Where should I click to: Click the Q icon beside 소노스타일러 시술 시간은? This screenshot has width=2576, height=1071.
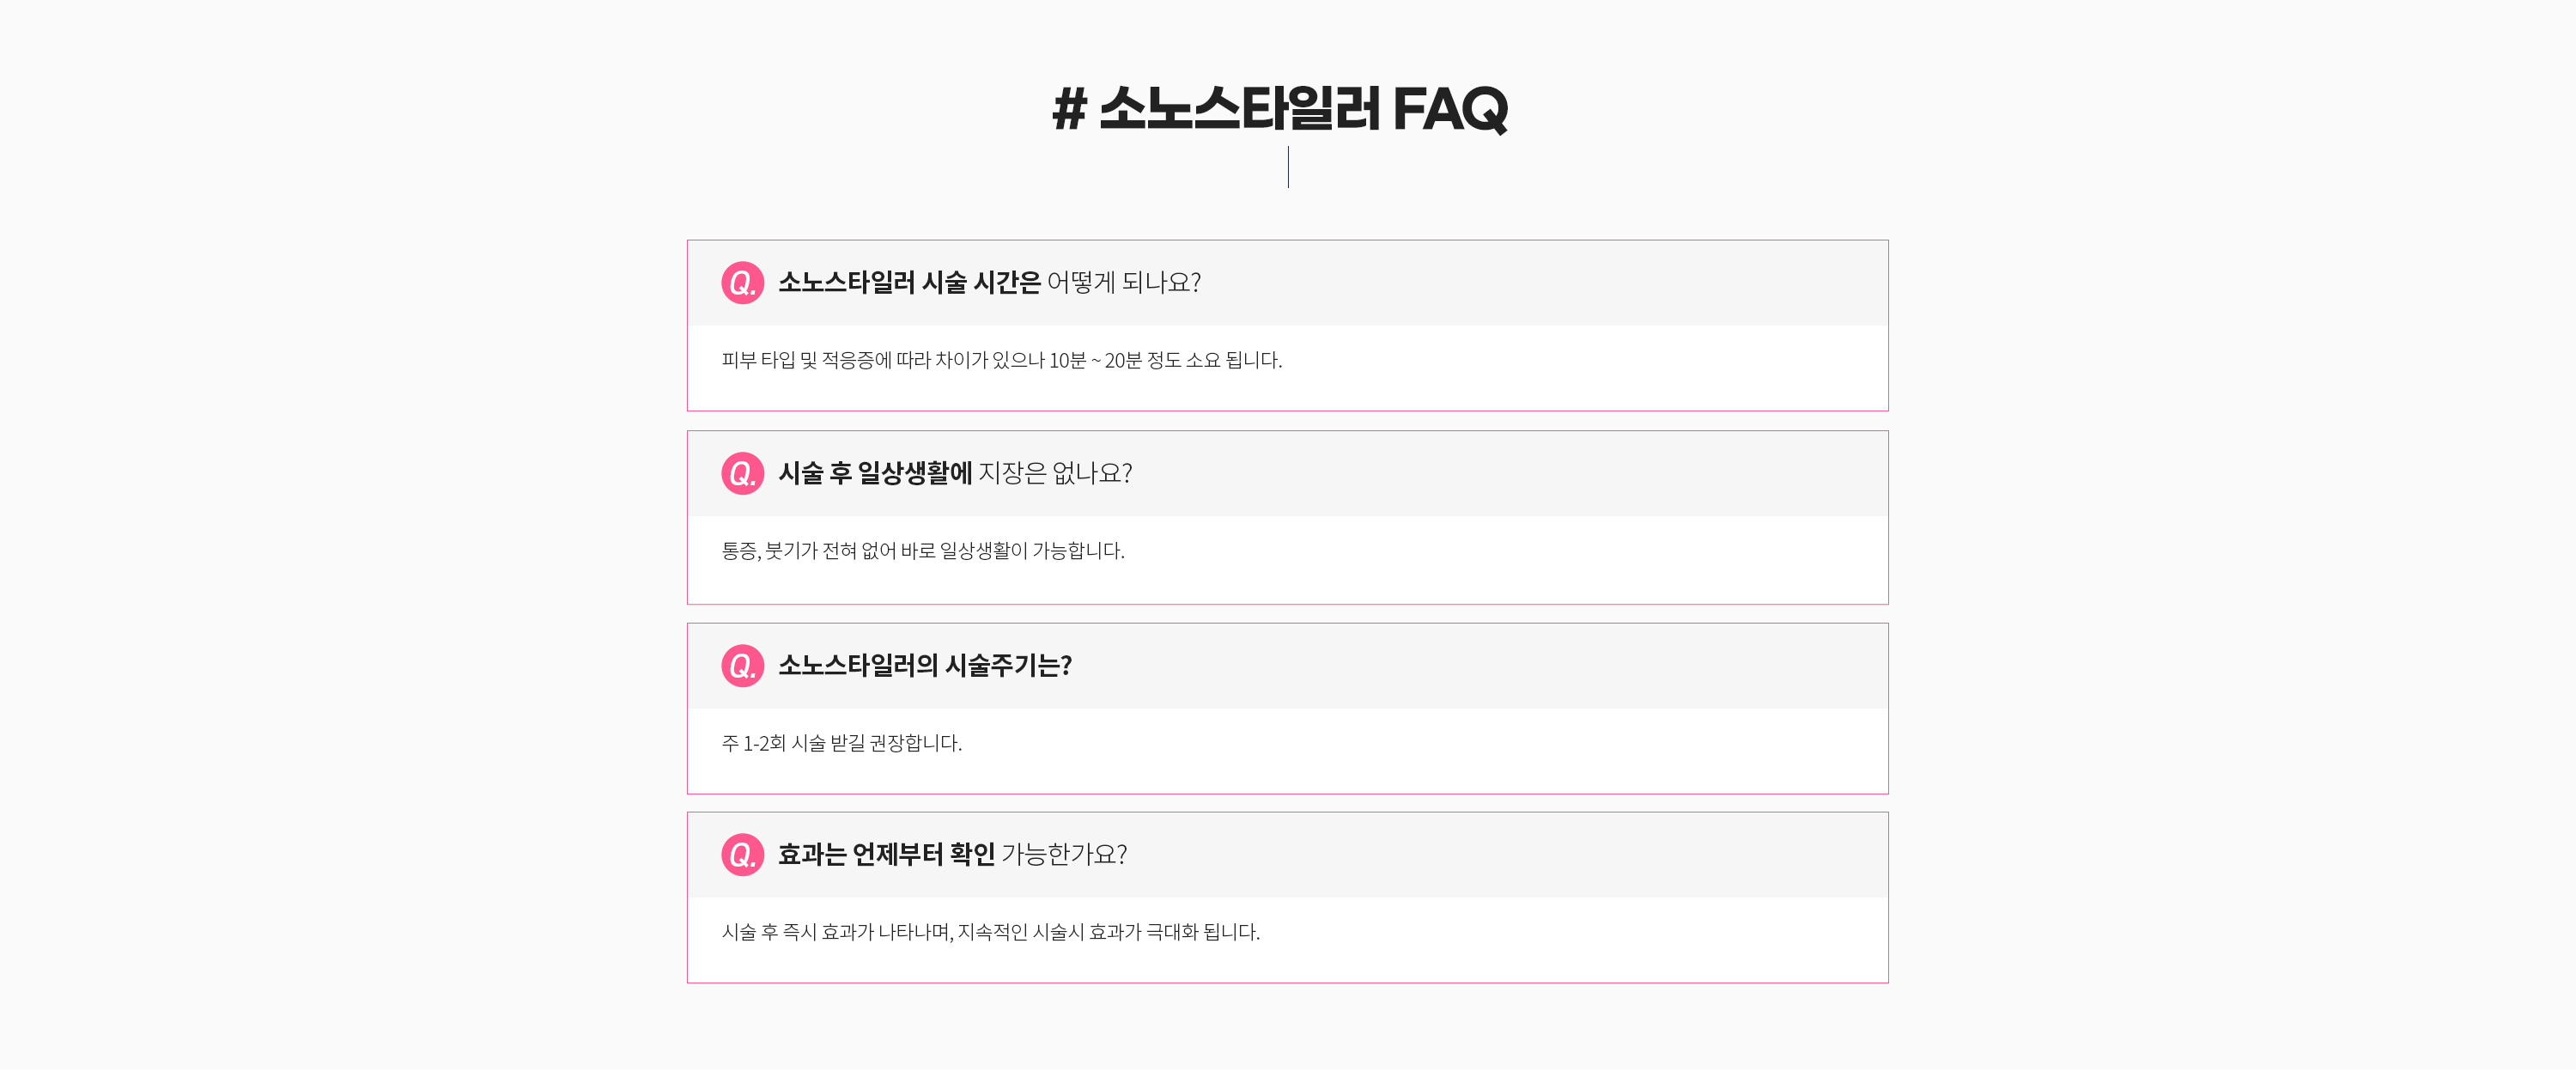742,283
